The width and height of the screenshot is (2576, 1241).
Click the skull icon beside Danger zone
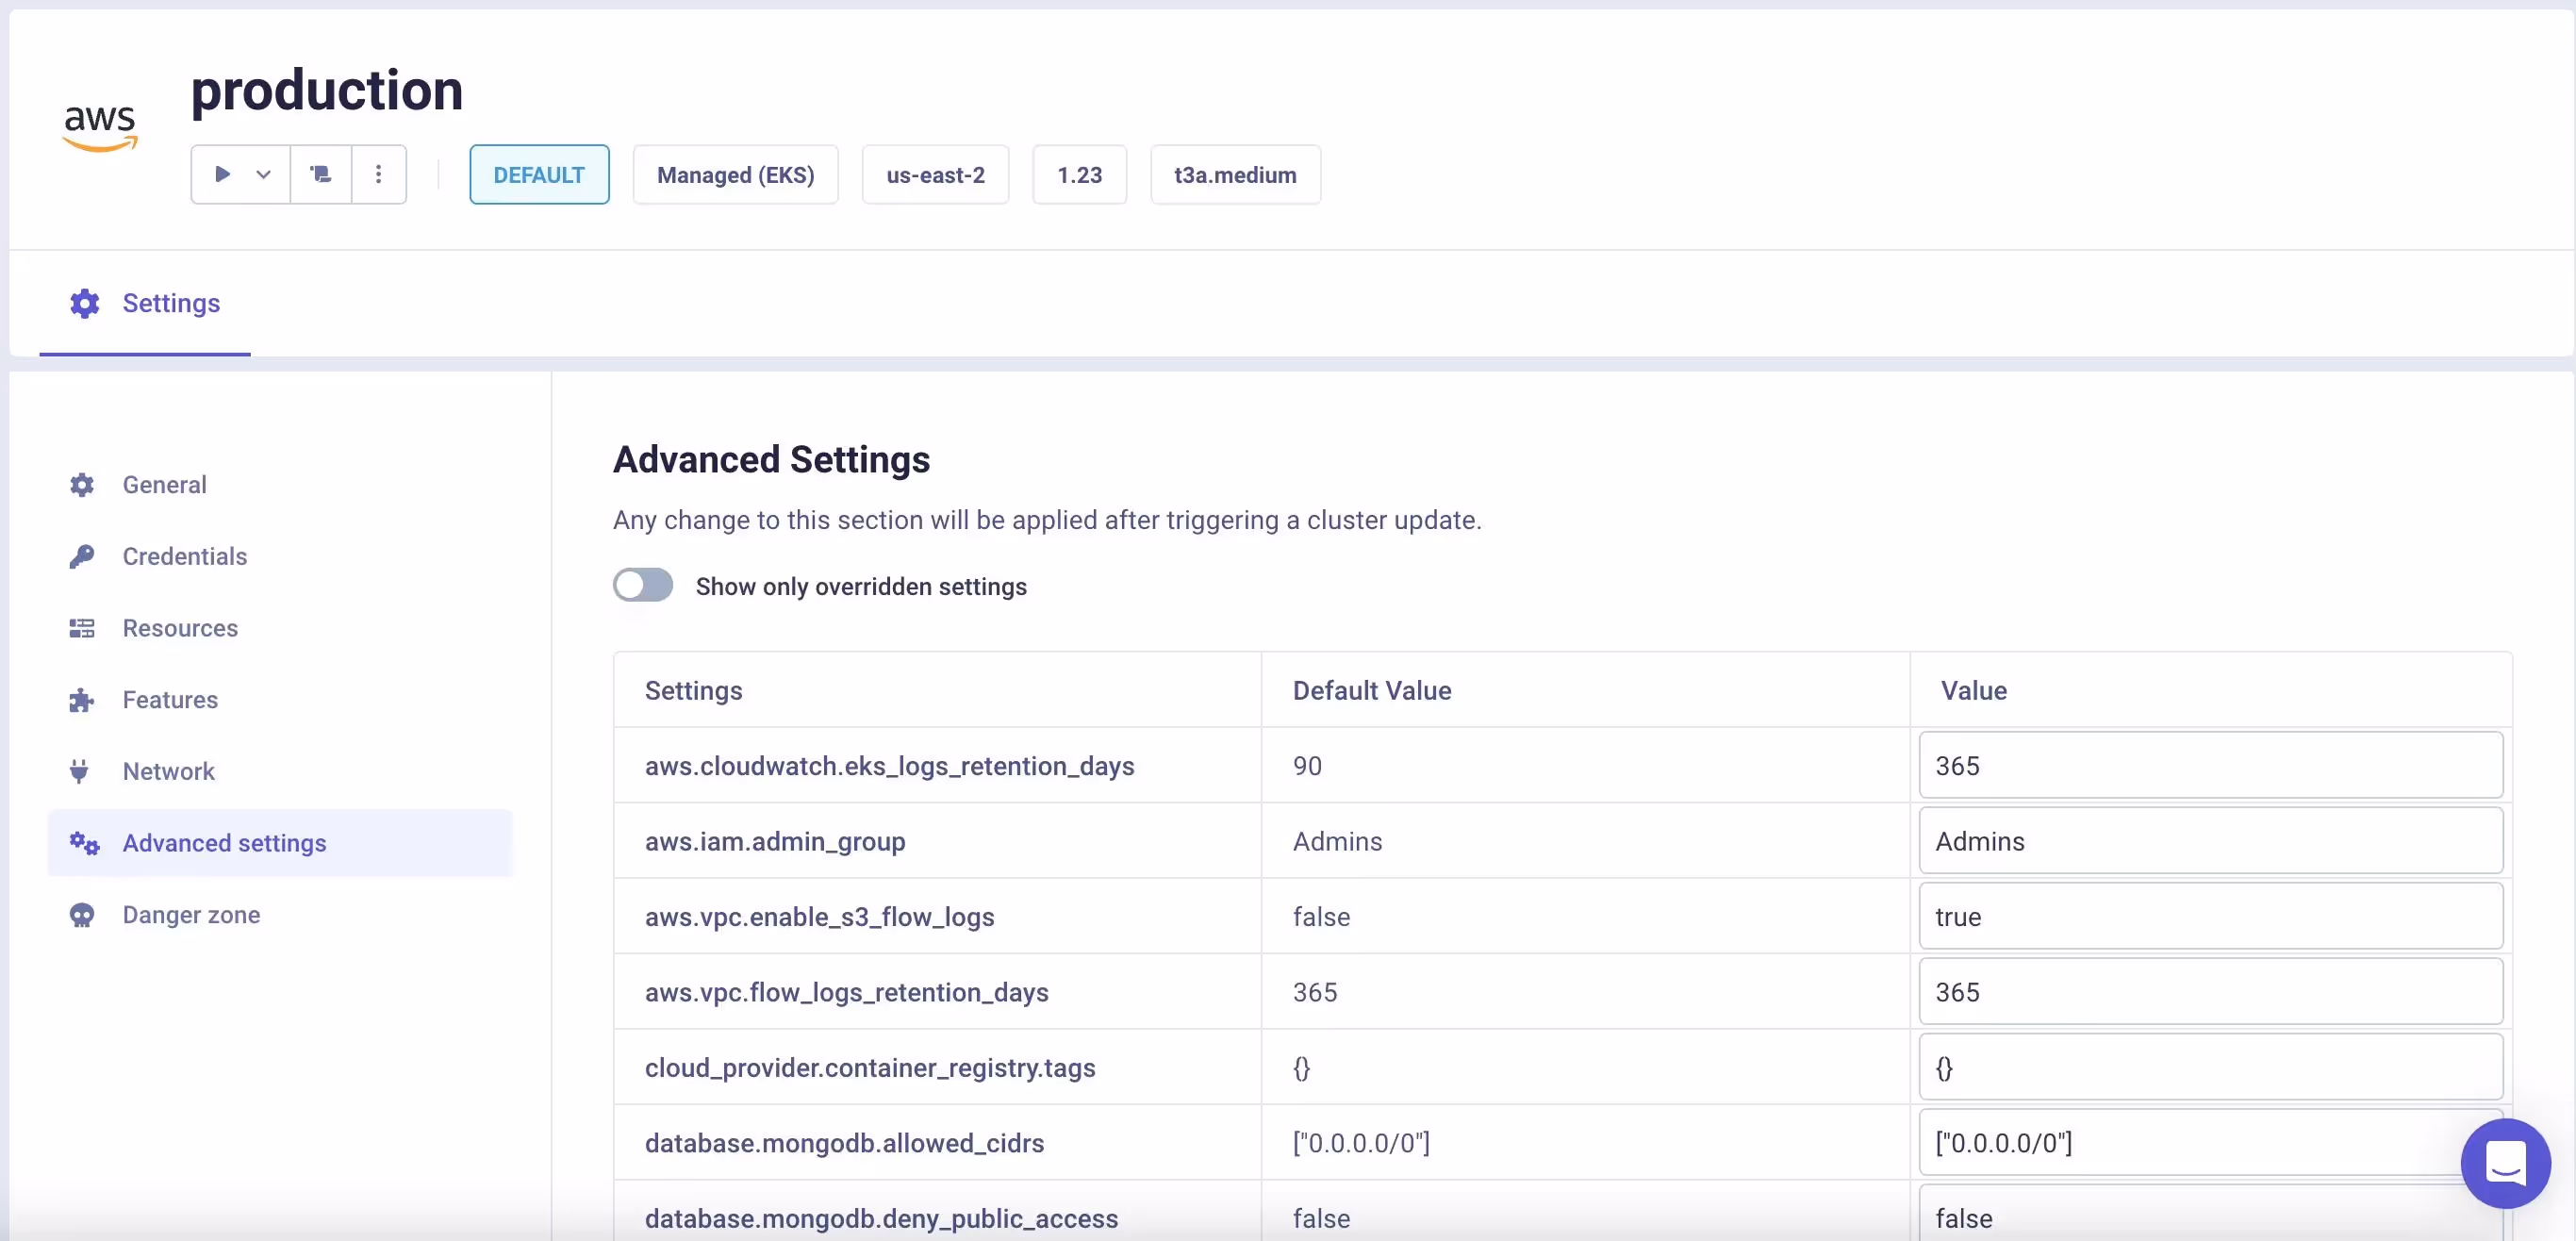[x=83, y=914]
